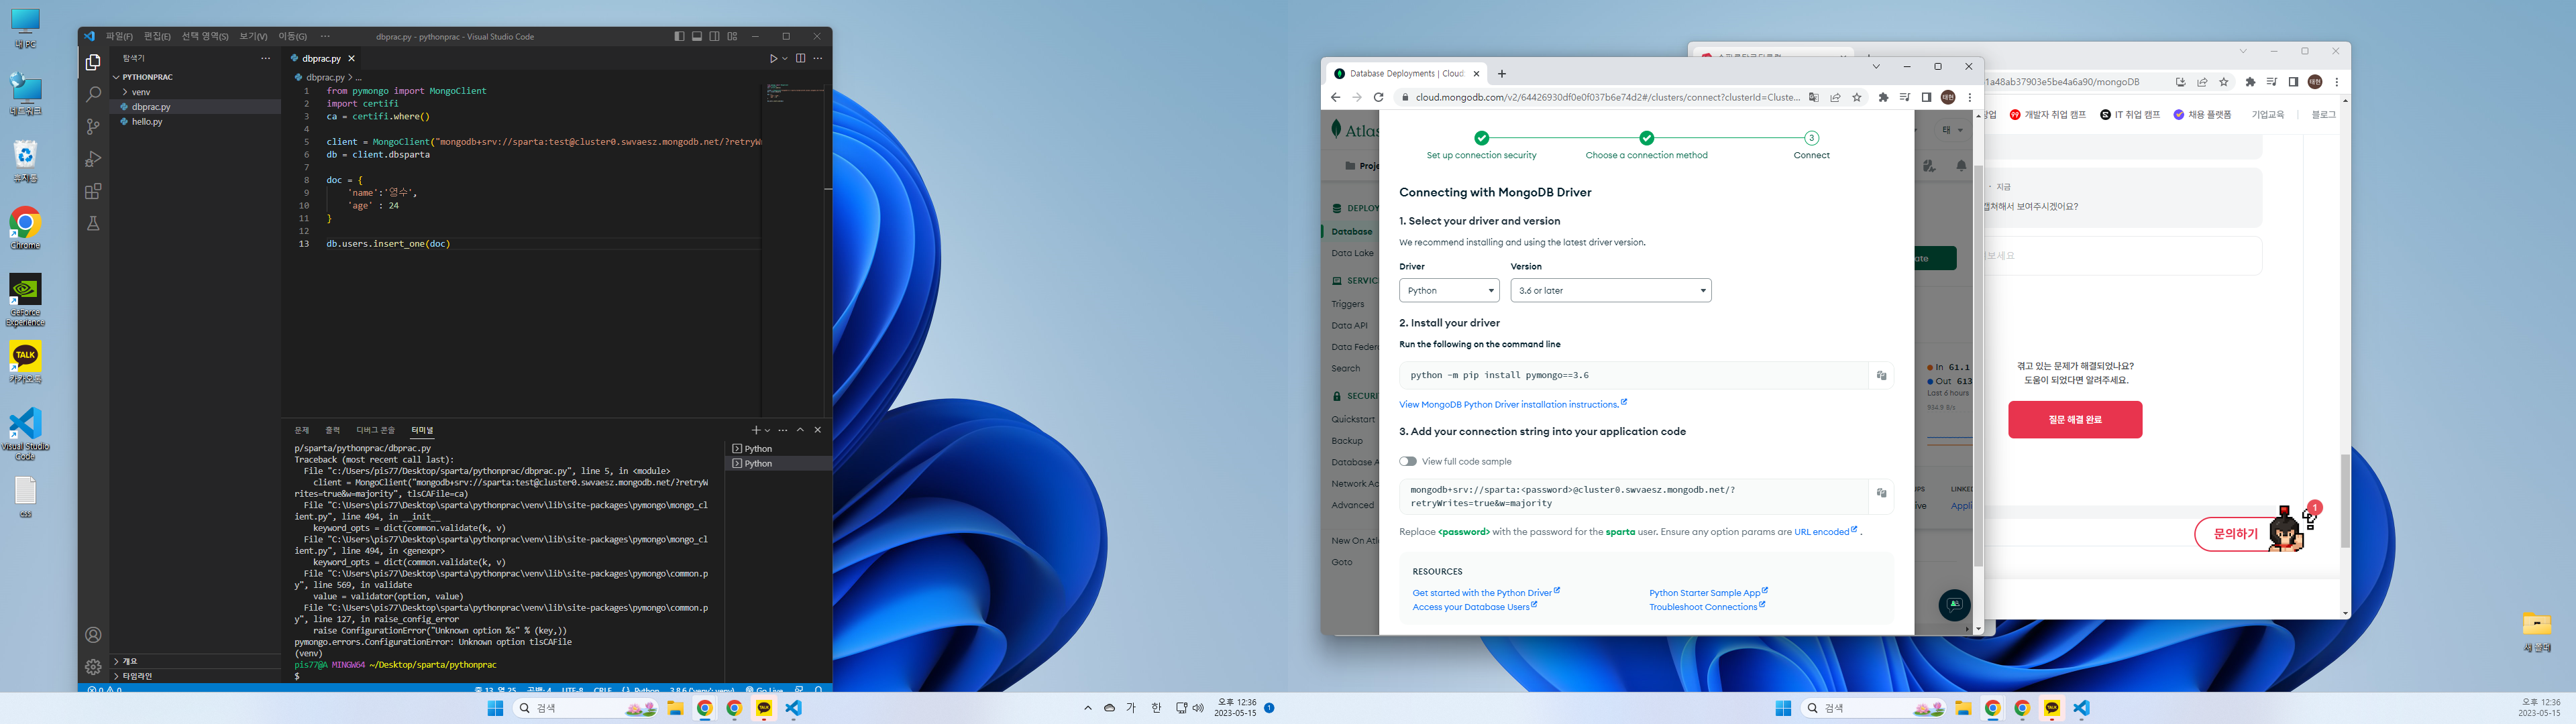Open Get started with the Python Driver link
The width and height of the screenshot is (2576, 724).
[x=1485, y=593]
